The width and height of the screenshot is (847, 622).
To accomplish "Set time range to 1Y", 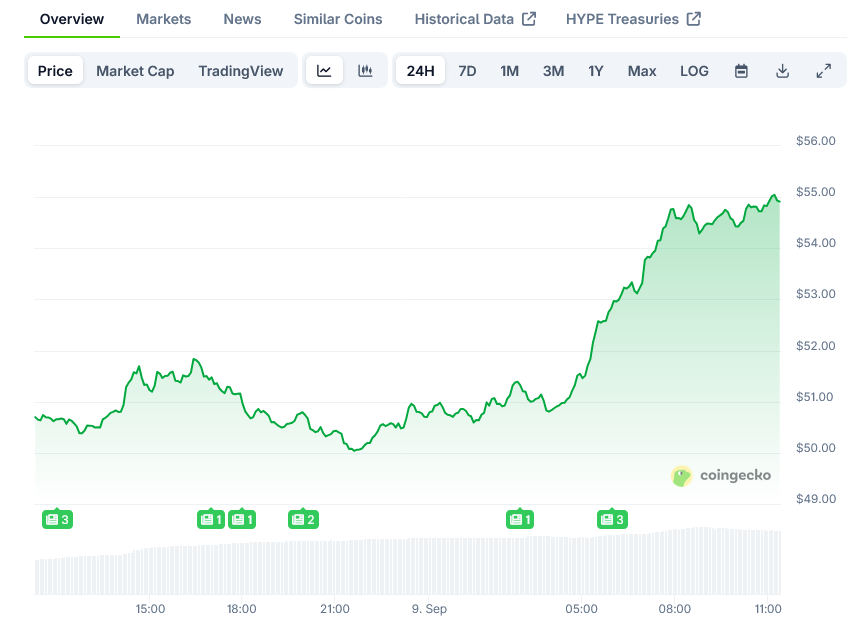I will (x=596, y=71).
